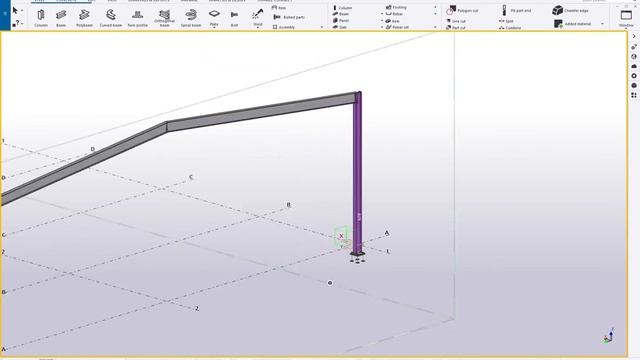Click the question mark inquire icon
This screenshot has width=640, height=360.
pos(15,24)
